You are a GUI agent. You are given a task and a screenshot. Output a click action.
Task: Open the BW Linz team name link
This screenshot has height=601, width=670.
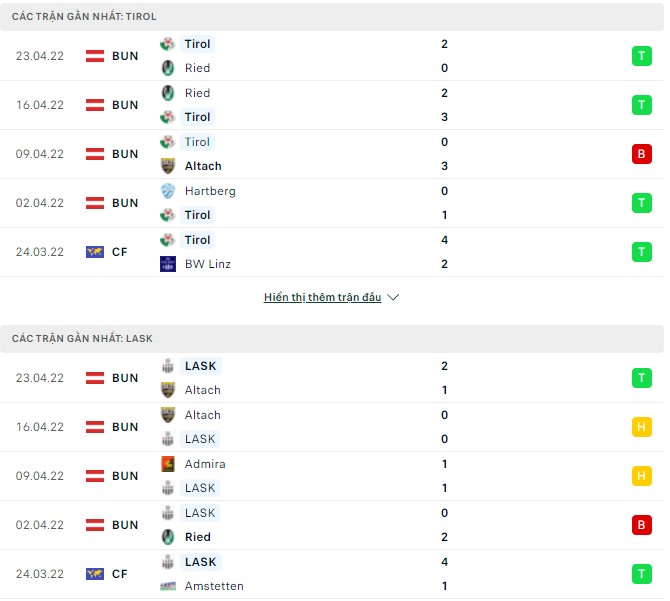[x=209, y=264]
